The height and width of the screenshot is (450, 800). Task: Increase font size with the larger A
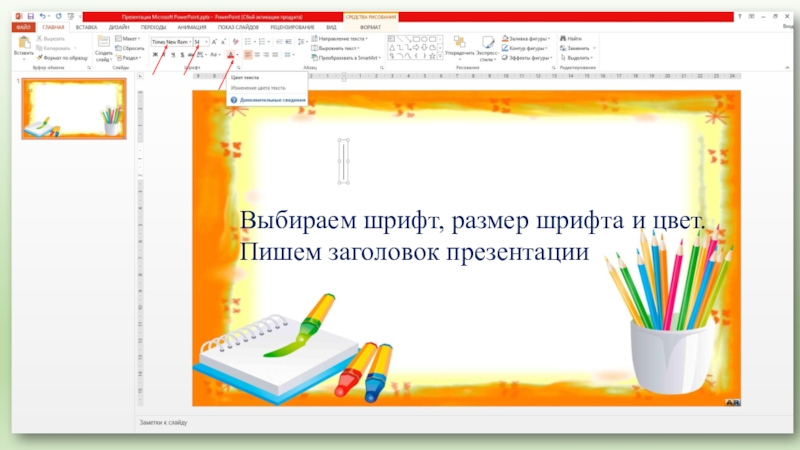click(x=214, y=42)
